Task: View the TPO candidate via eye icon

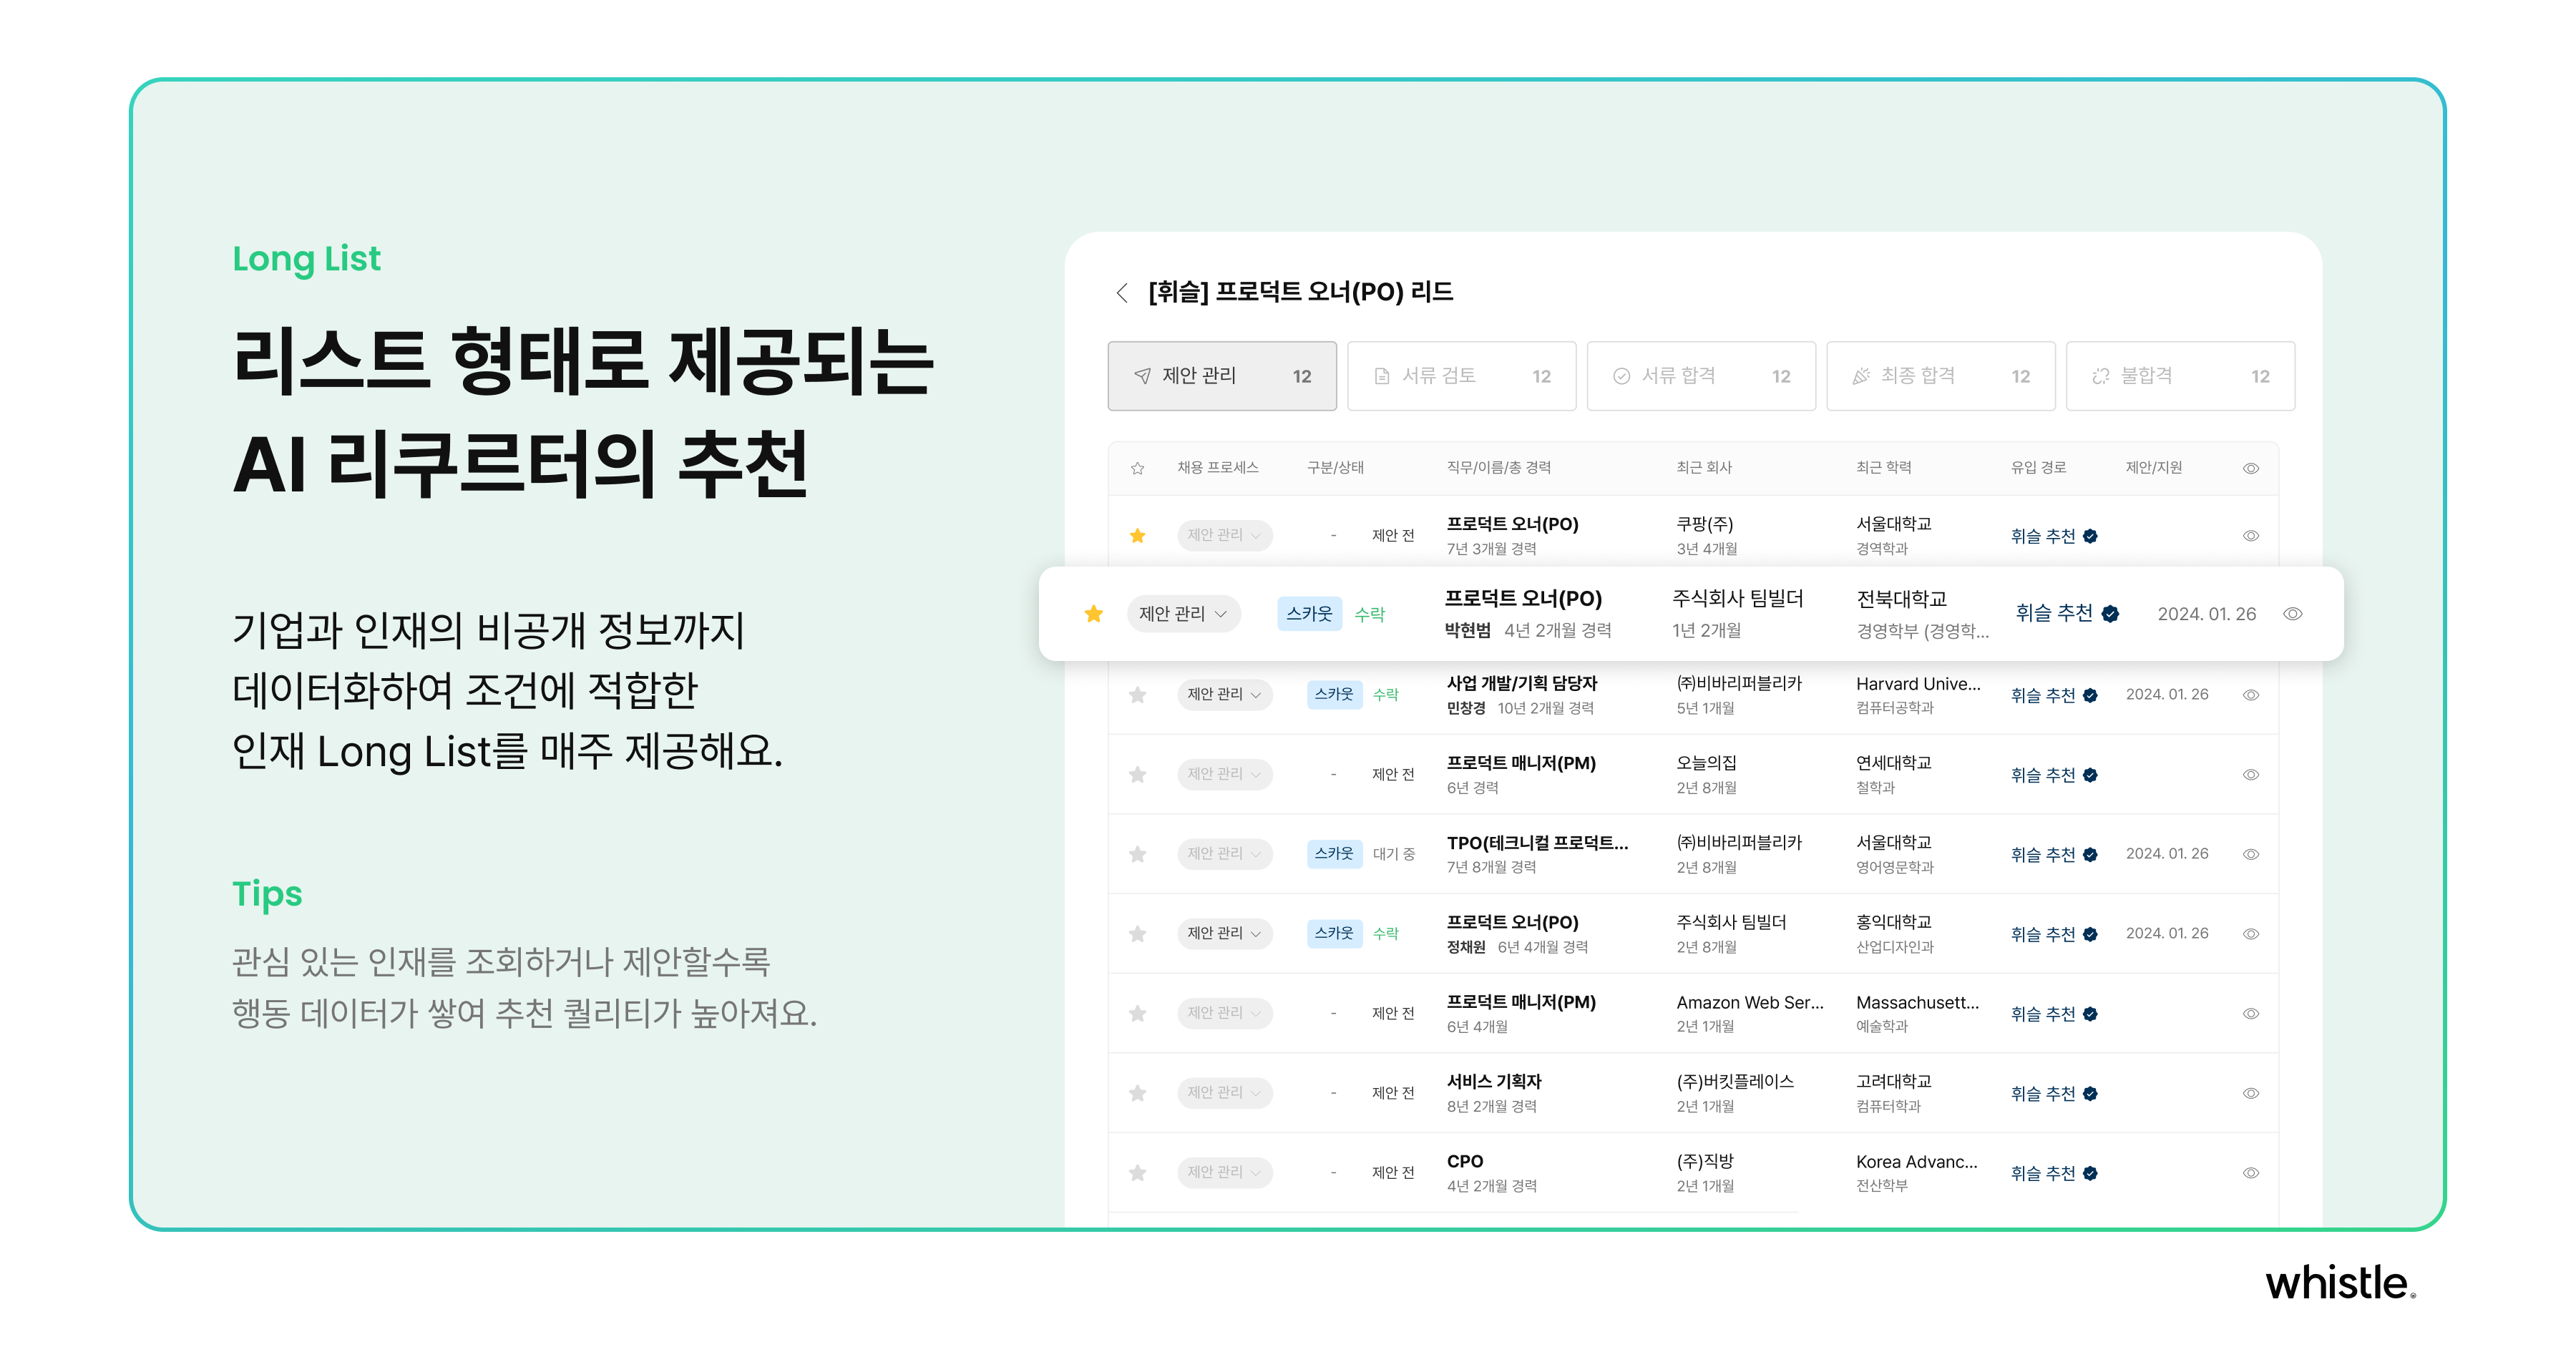Action: point(2250,854)
